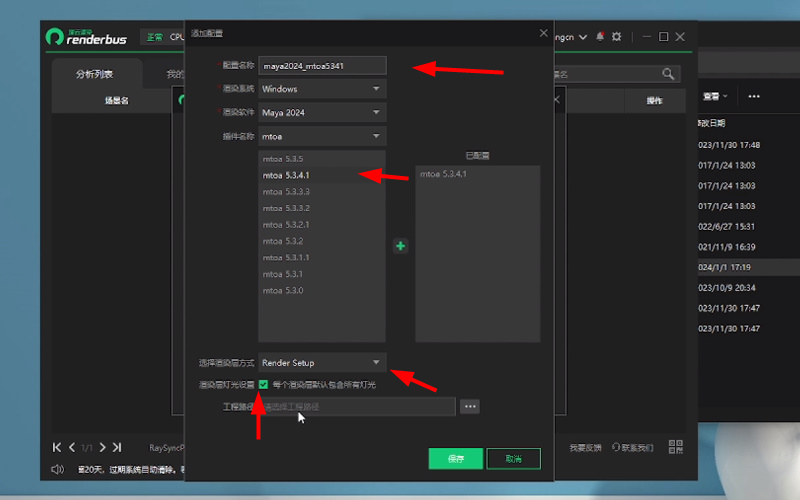The height and width of the screenshot is (500, 800).
Task: Open the notification bell icon
Action: tap(600, 37)
